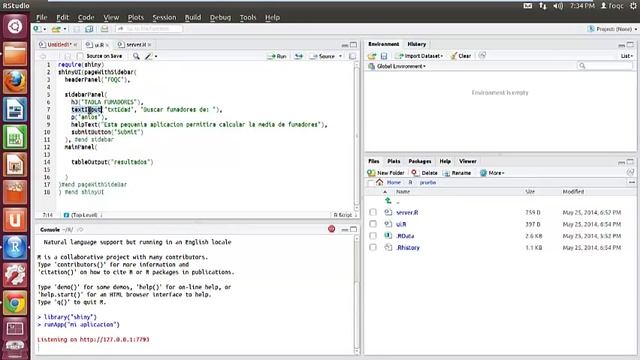Image resolution: width=640 pixels, height=360 pixels.
Task: Open Google Chrome from the launcher
Action: click(x=15, y=303)
